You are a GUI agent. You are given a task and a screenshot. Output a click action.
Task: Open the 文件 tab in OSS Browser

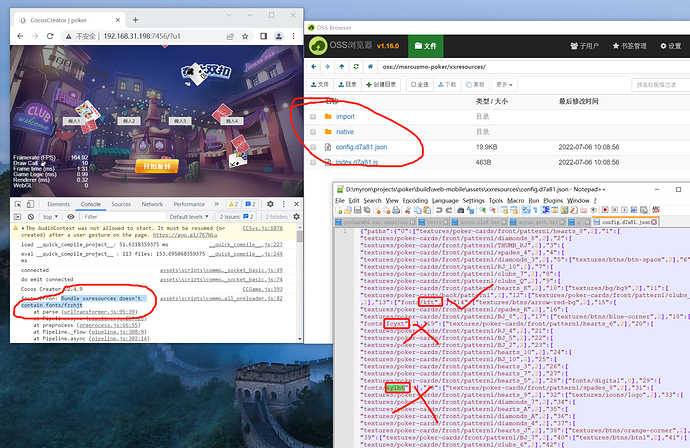click(x=426, y=46)
